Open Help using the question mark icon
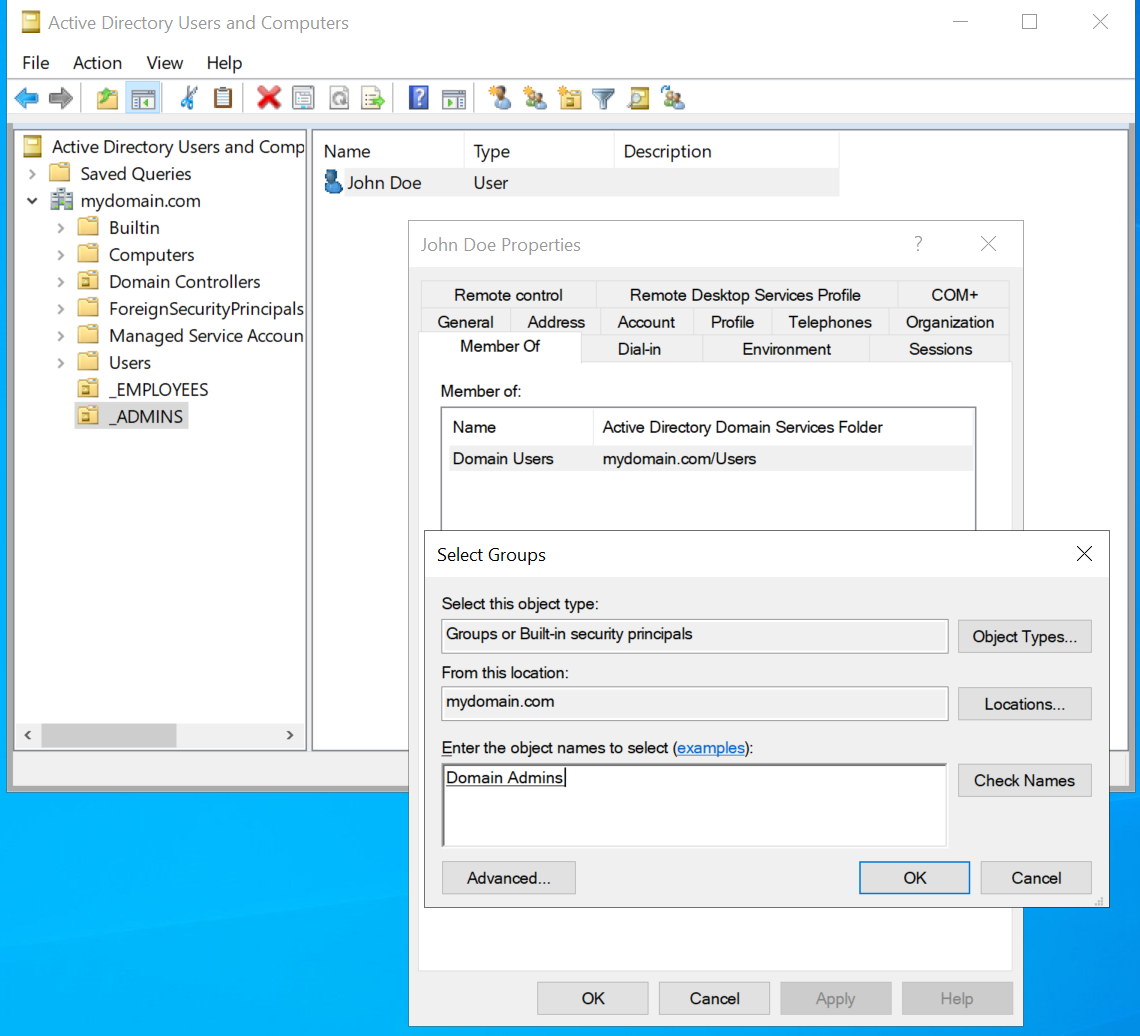 (418, 97)
